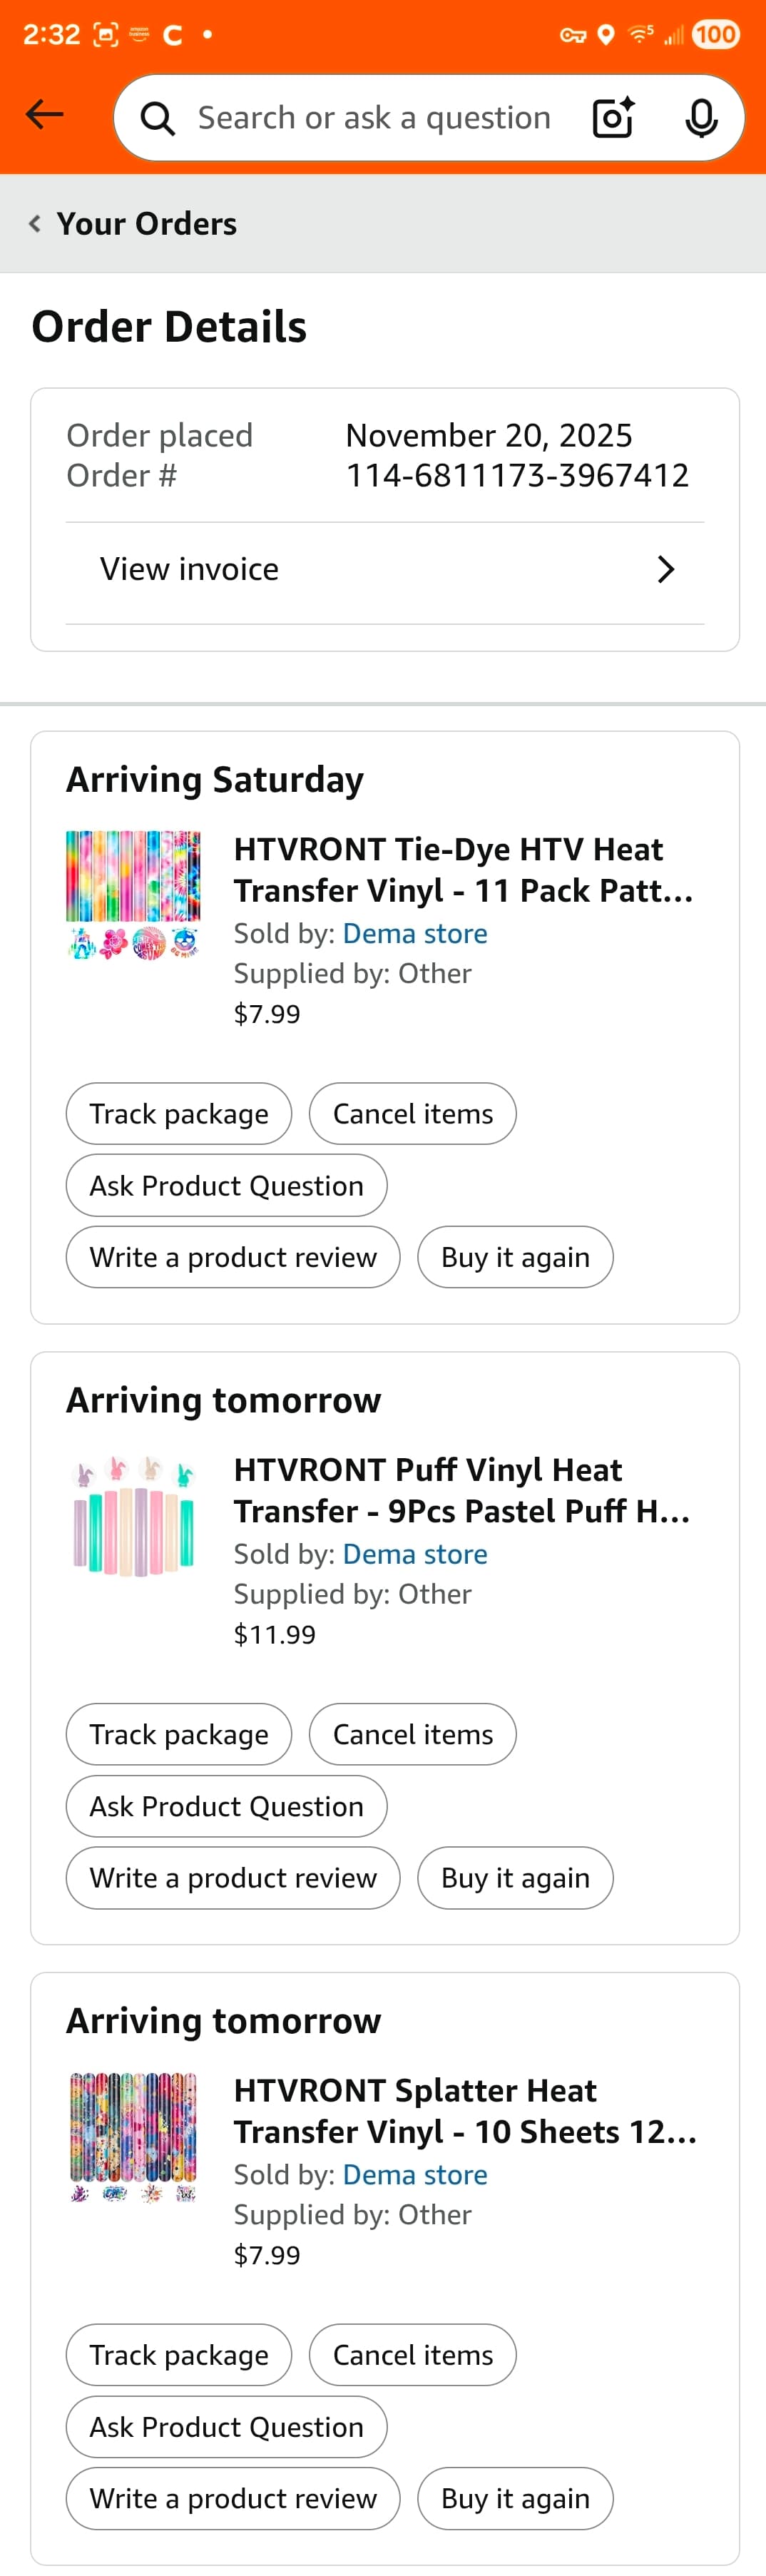The image size is (766, 2576).
Task: Tap the microphone voice search icon
Action: [x=701, y=118]
